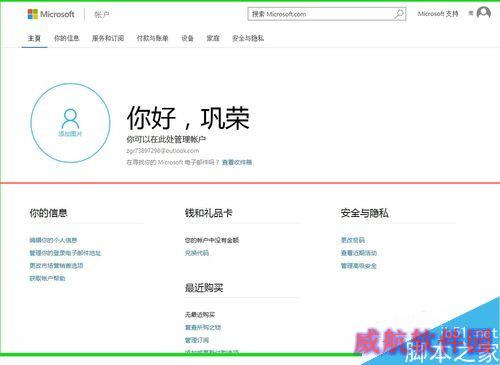This screenshot has width=500, height=365.
Task: Go to the 付款与账单 tab
Action: point(152,38)
